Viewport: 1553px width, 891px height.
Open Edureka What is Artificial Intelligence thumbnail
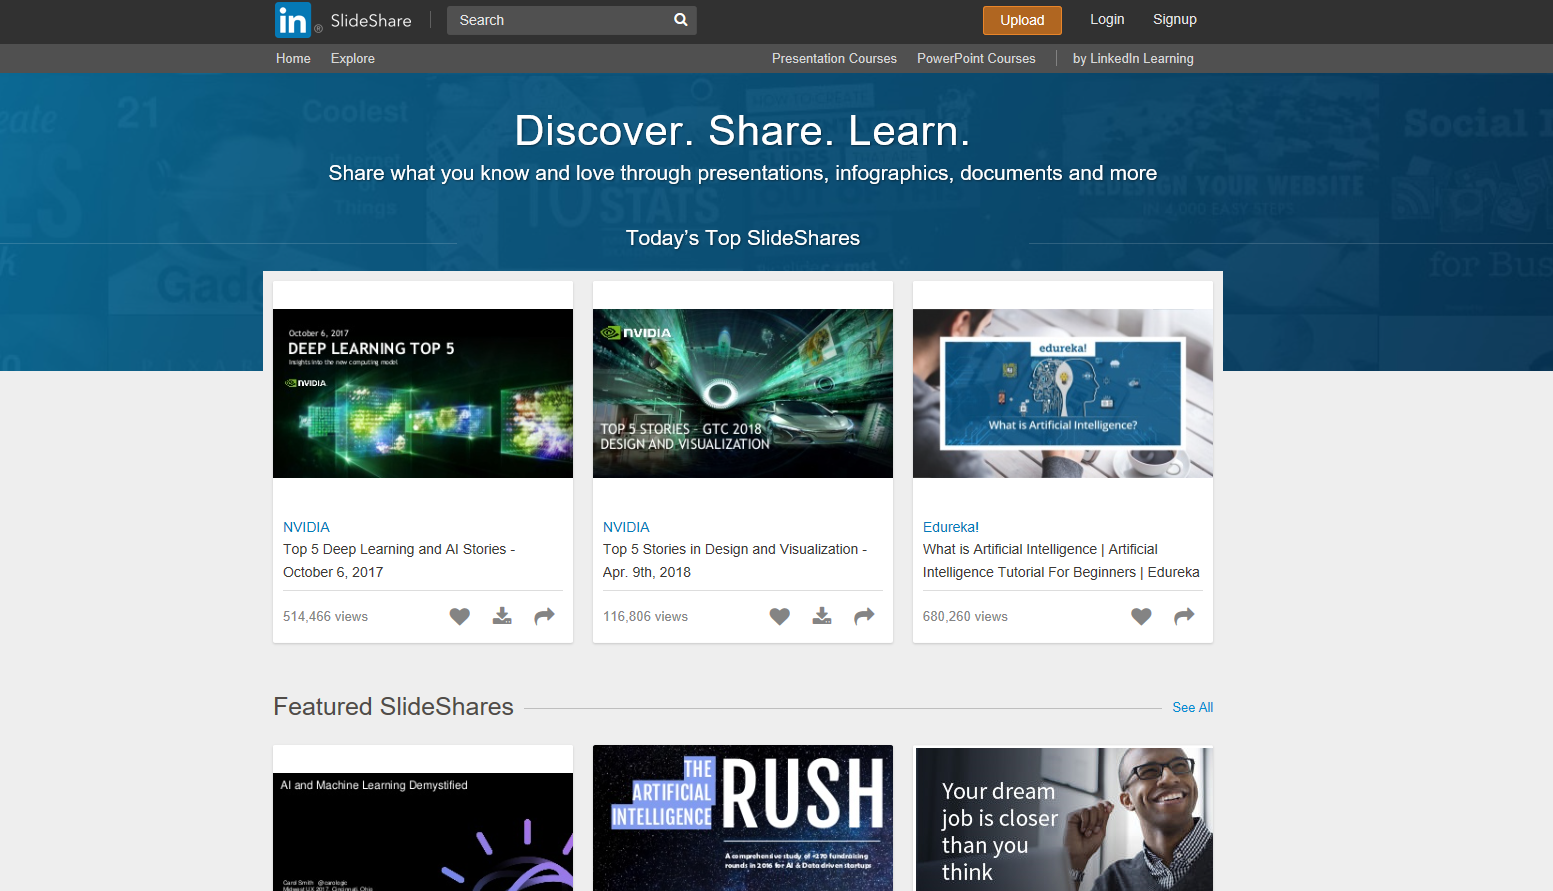pos(1063,393)
